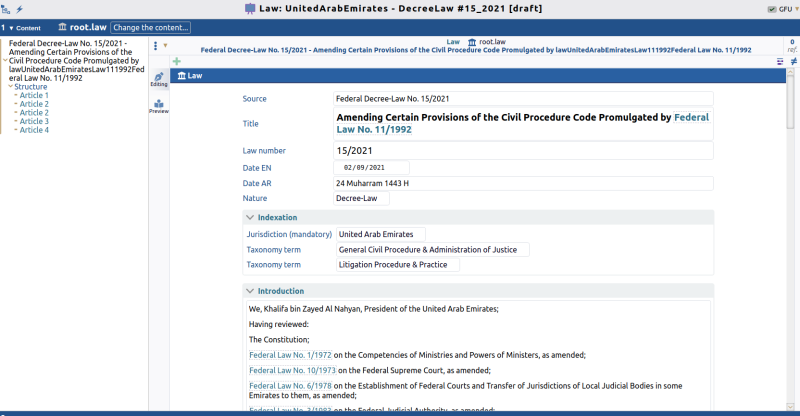The width and height of the screenshot is (800, 416).
Task: Open the GFU dropdown arrow
Action: click(797, 9)
